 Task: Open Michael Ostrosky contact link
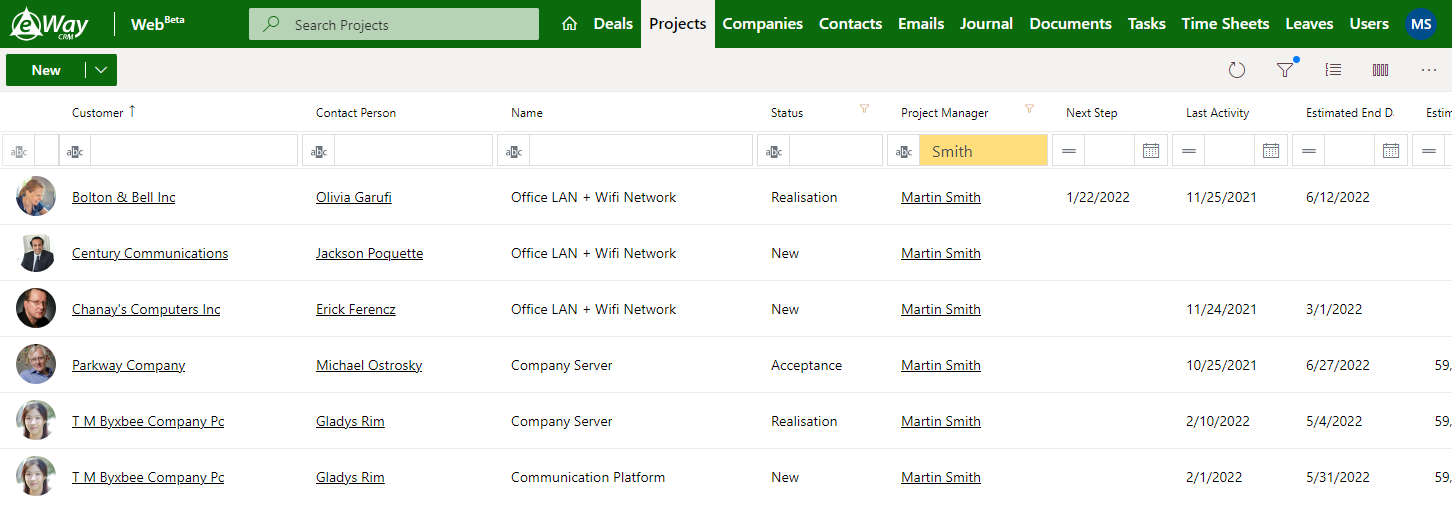(x=369, y=365)
